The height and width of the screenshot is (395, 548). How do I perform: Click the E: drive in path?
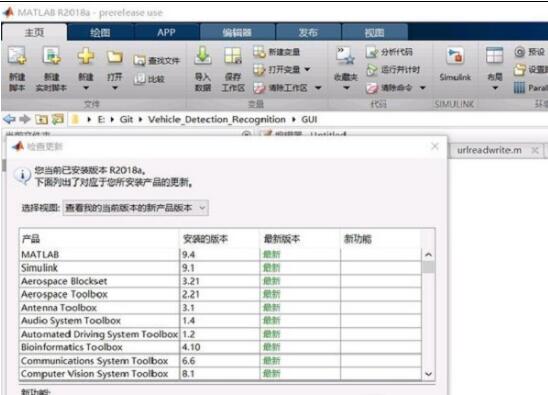pyautogui.click(x=101, y=120)
